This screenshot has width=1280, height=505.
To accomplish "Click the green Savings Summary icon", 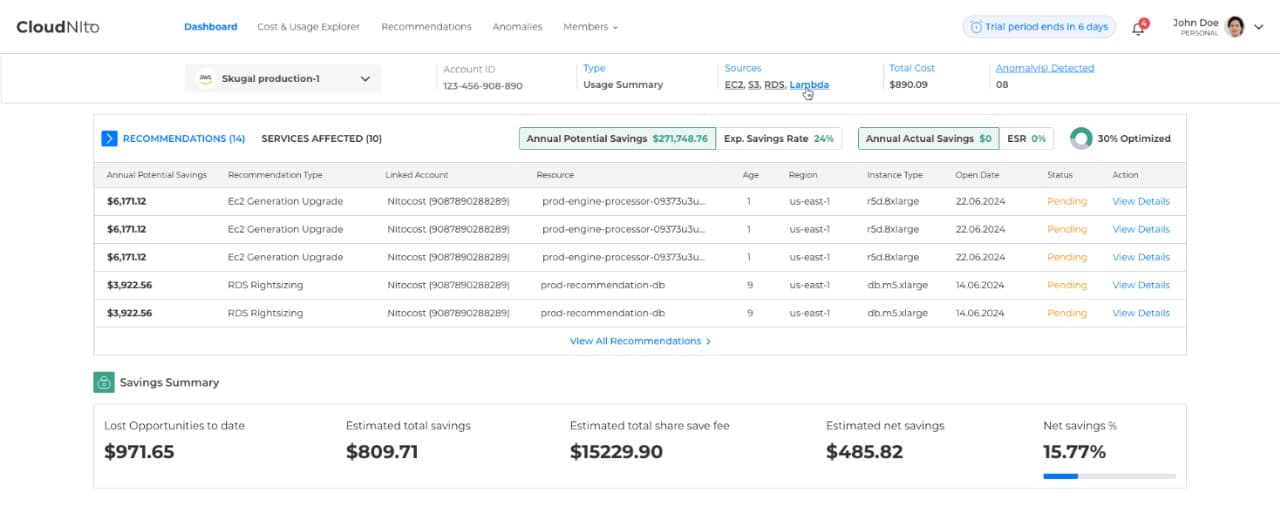I will (103, 382).
